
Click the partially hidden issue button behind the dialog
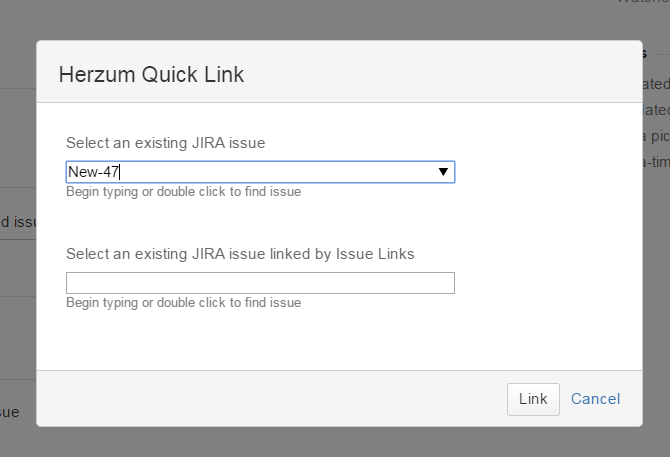tap(18, 222)
